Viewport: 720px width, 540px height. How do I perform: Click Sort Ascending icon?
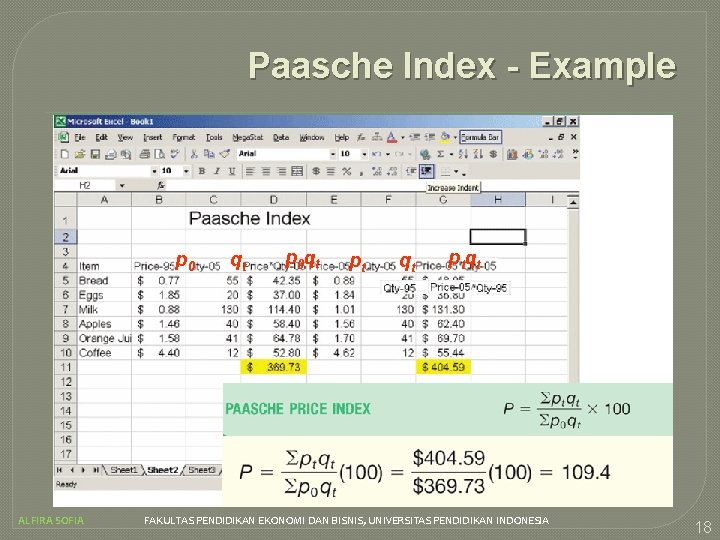(x=463, y=154)
